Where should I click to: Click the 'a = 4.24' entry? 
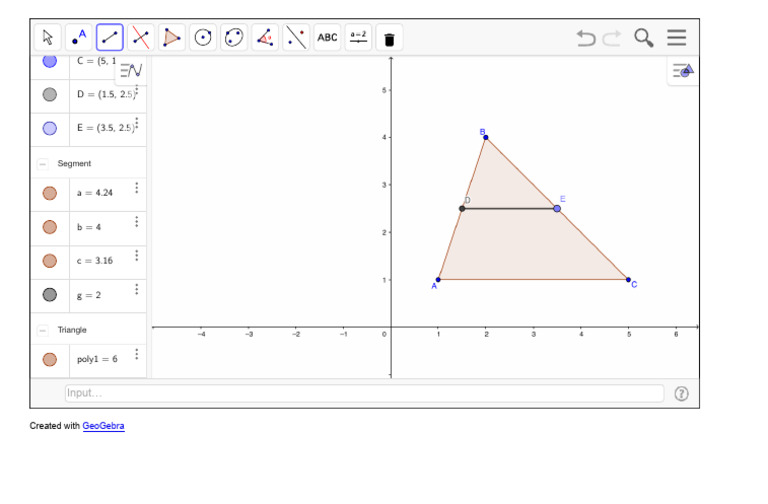tap(95, 193)
